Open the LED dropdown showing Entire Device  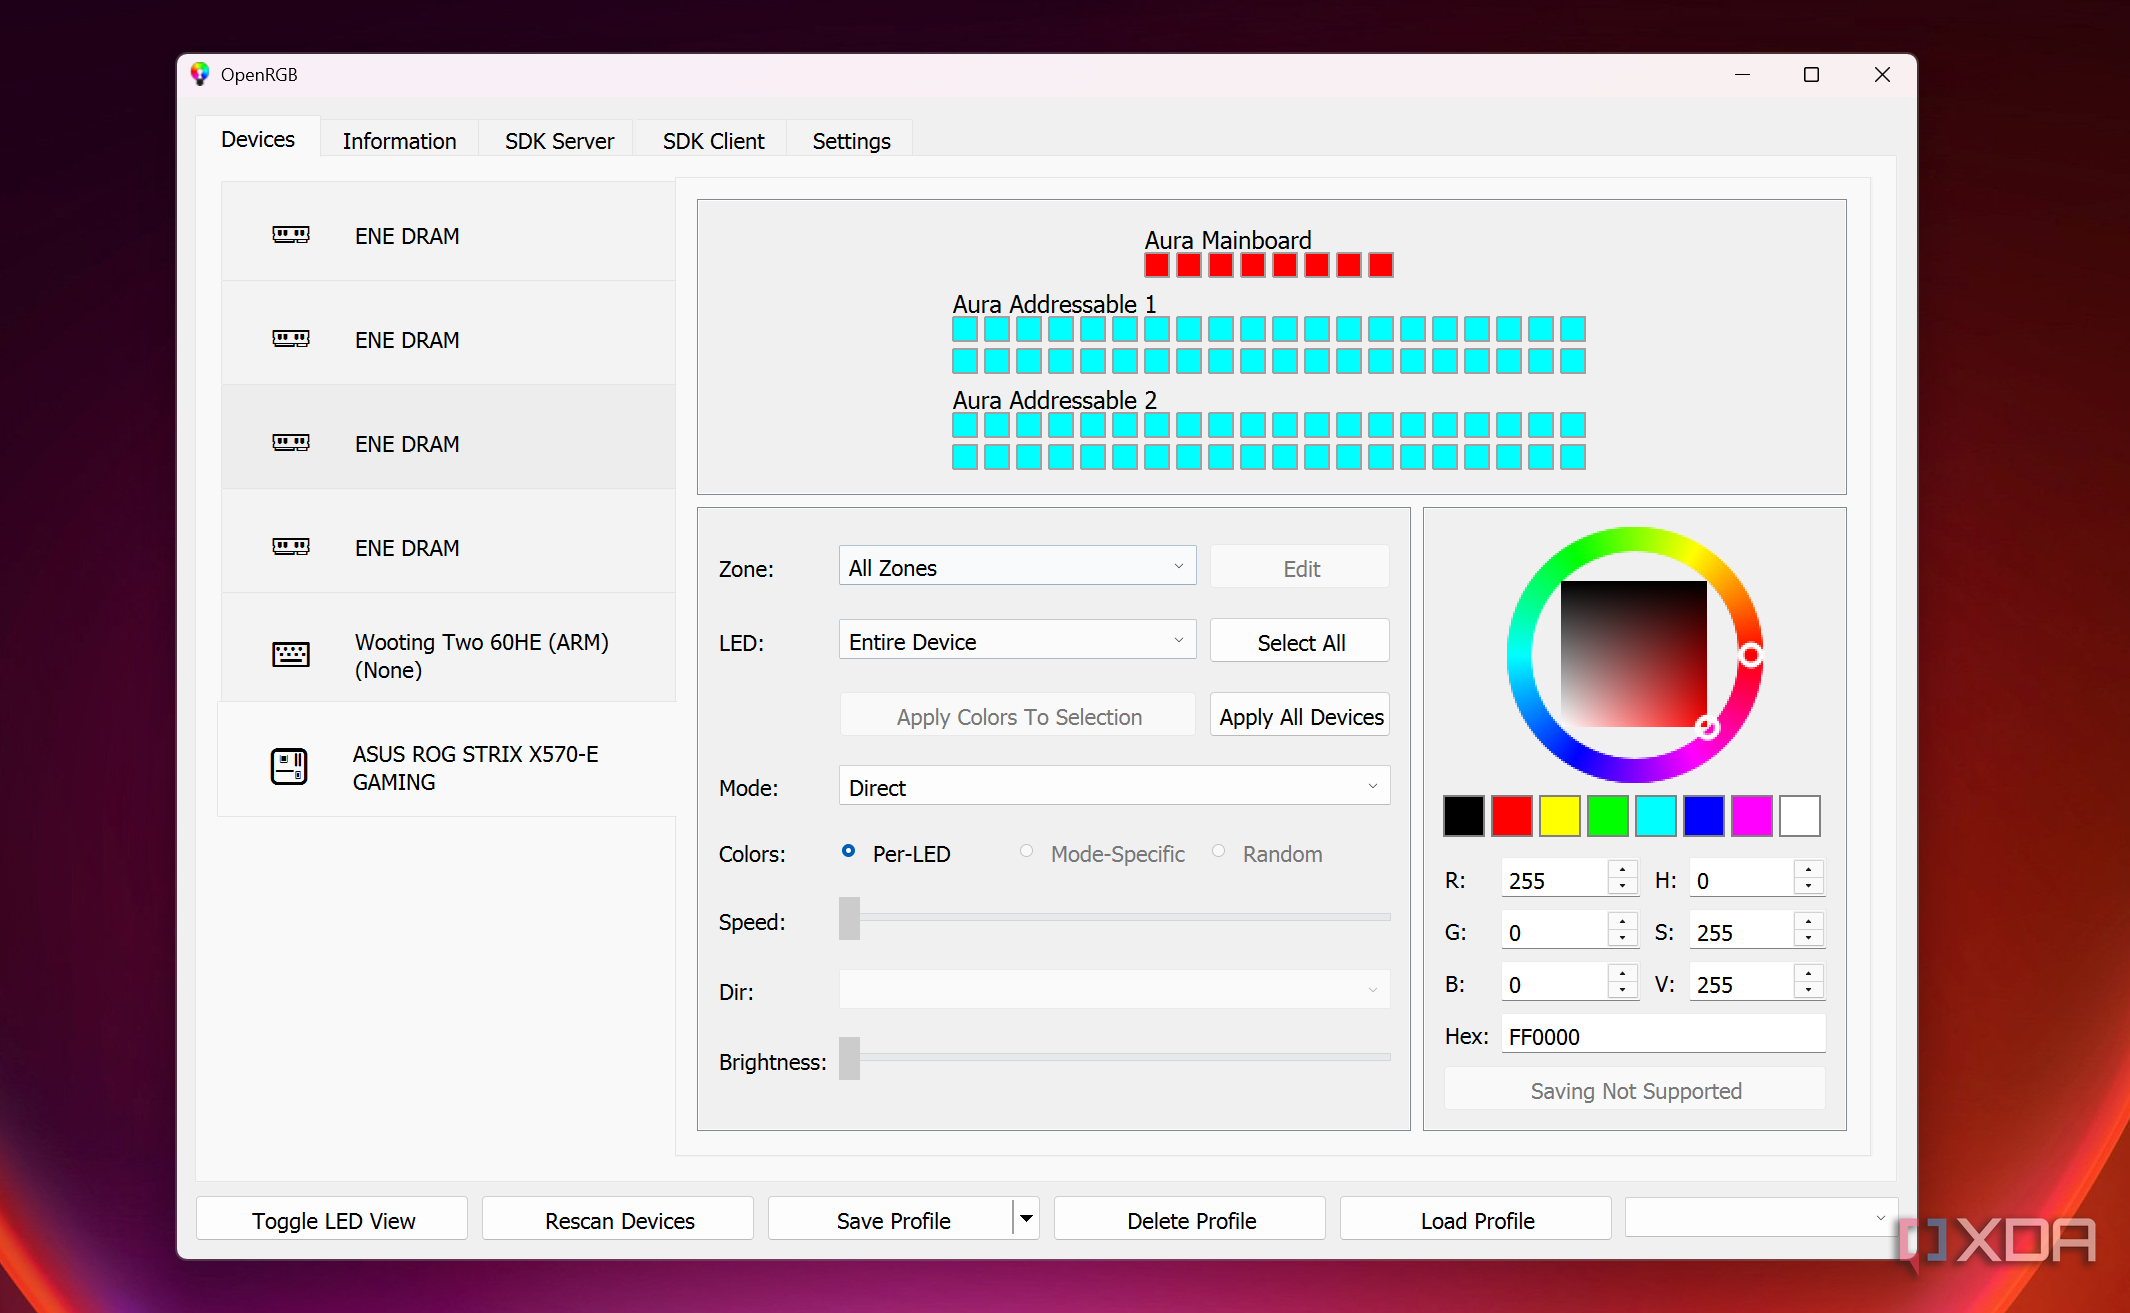(1017, 641)
